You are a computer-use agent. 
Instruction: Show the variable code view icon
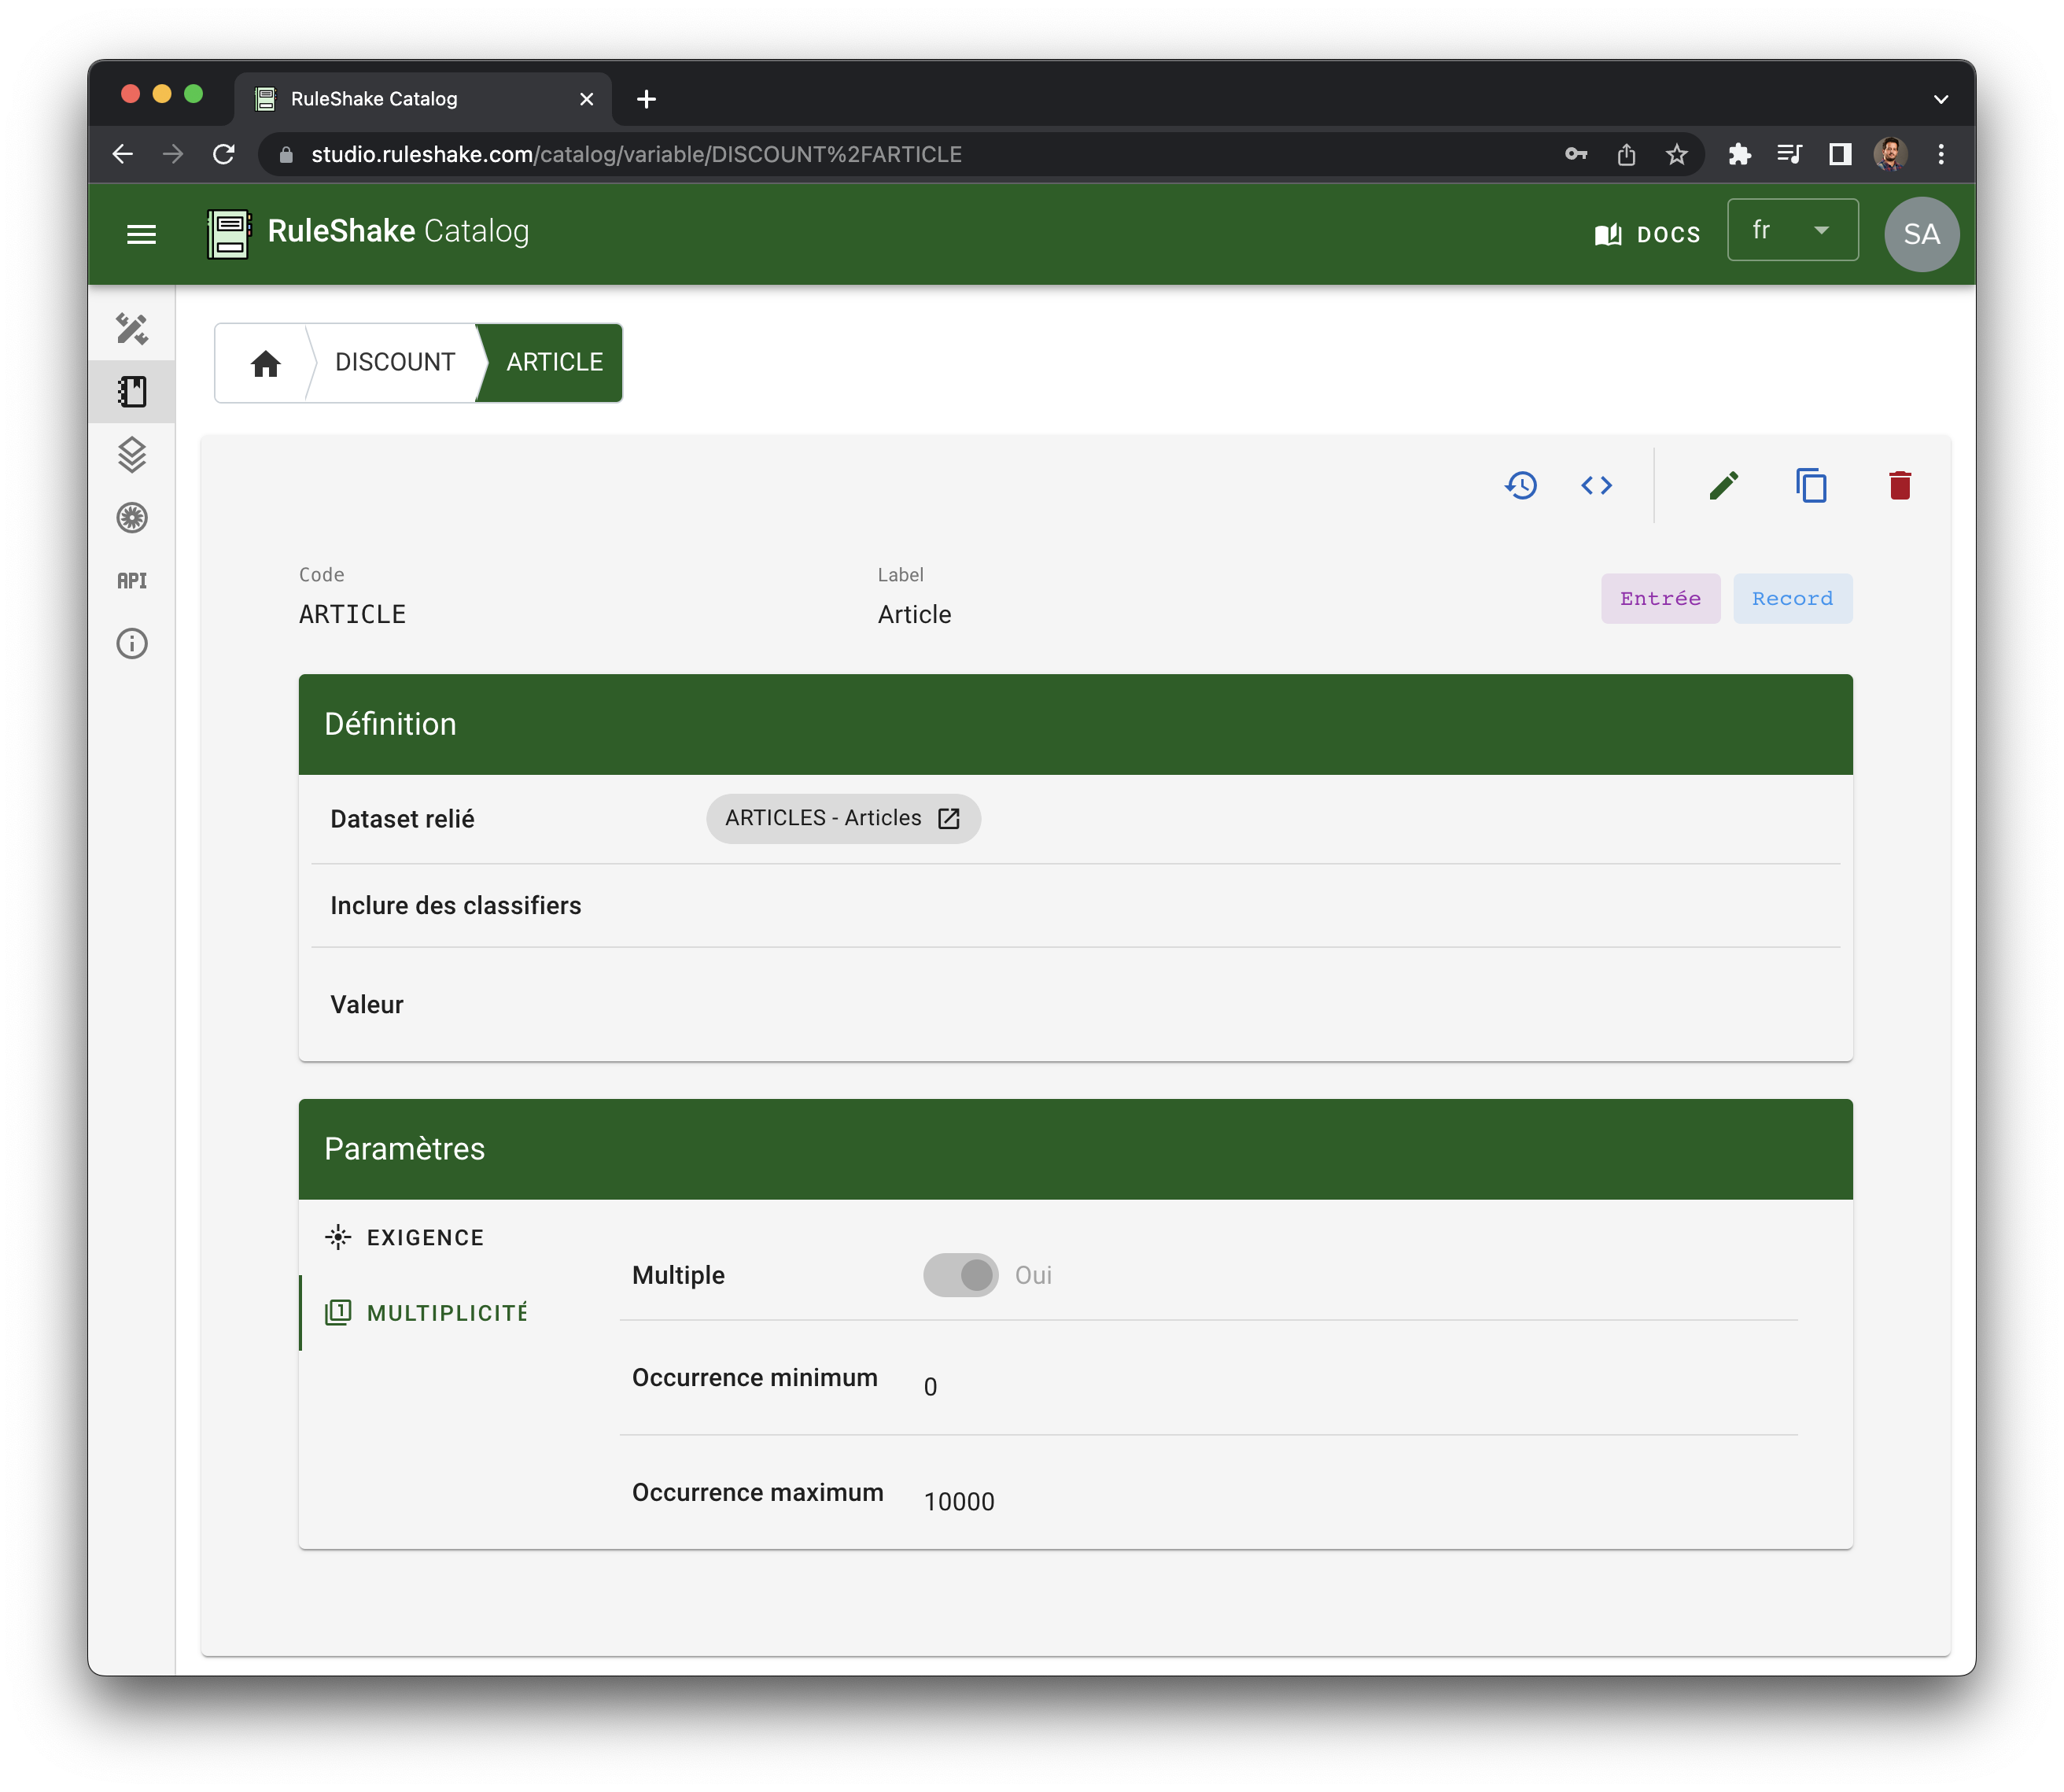1596,486
